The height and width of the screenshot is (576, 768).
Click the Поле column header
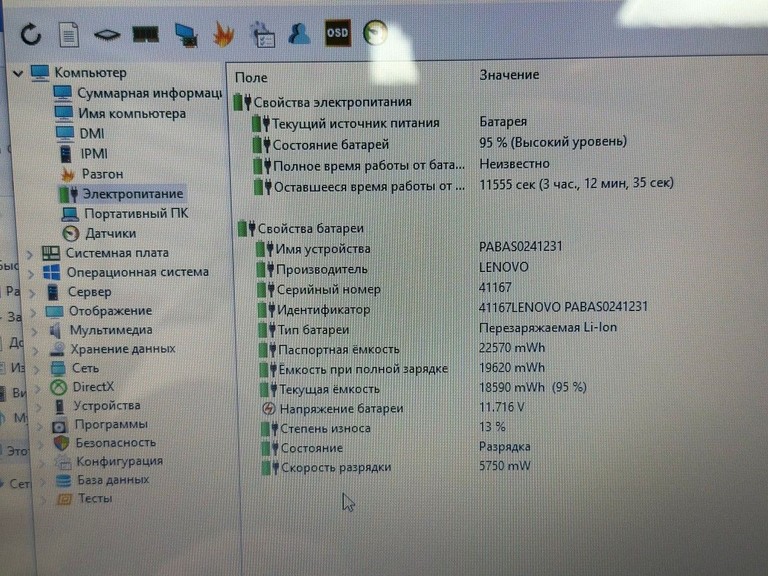[x=251, y=78]
